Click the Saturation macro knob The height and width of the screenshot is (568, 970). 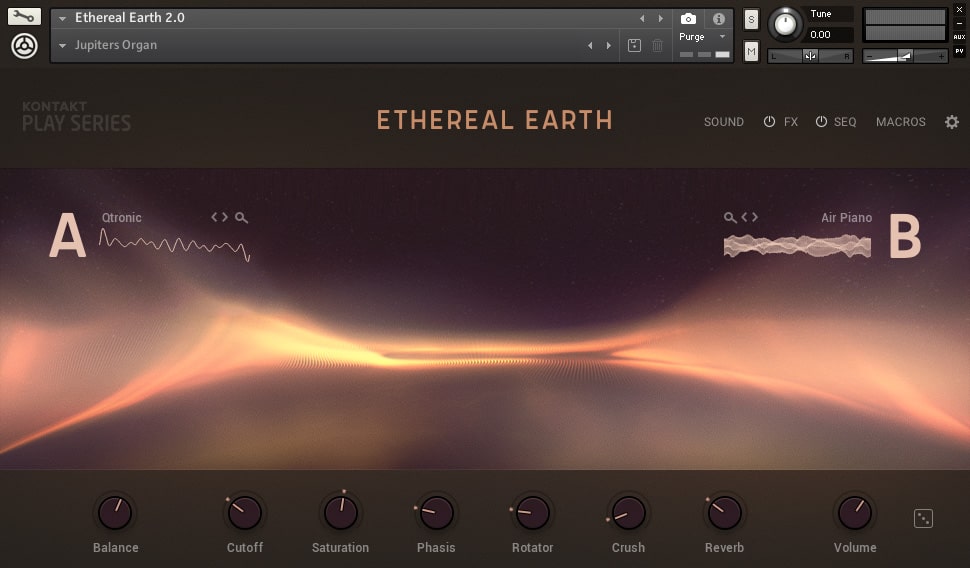point(341,513)
